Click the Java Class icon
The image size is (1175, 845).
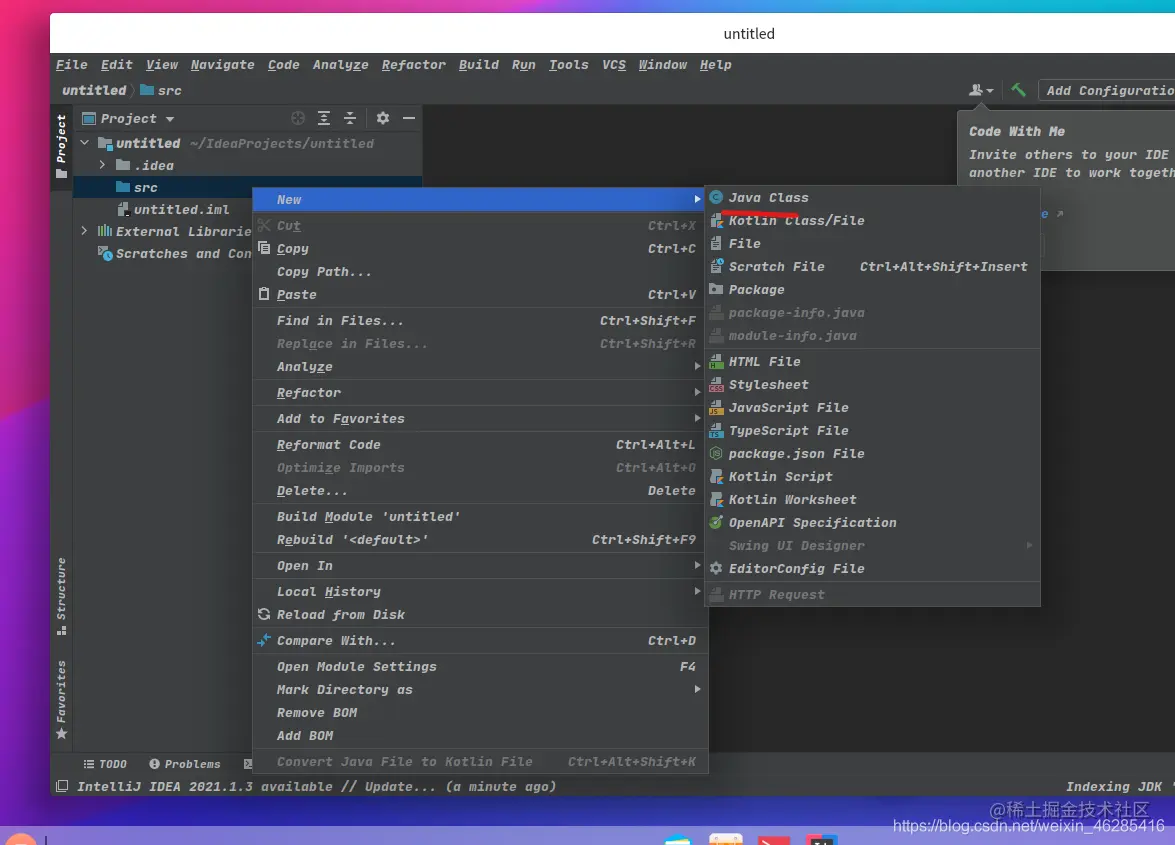[x=716, y=197]
